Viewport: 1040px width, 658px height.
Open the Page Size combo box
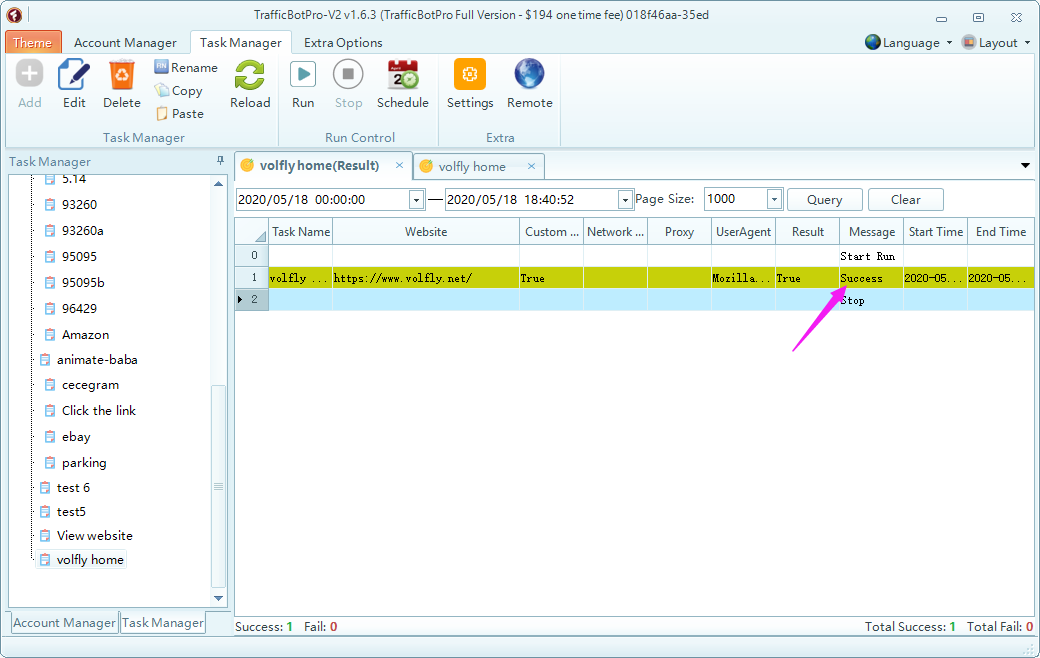[773, 200]
